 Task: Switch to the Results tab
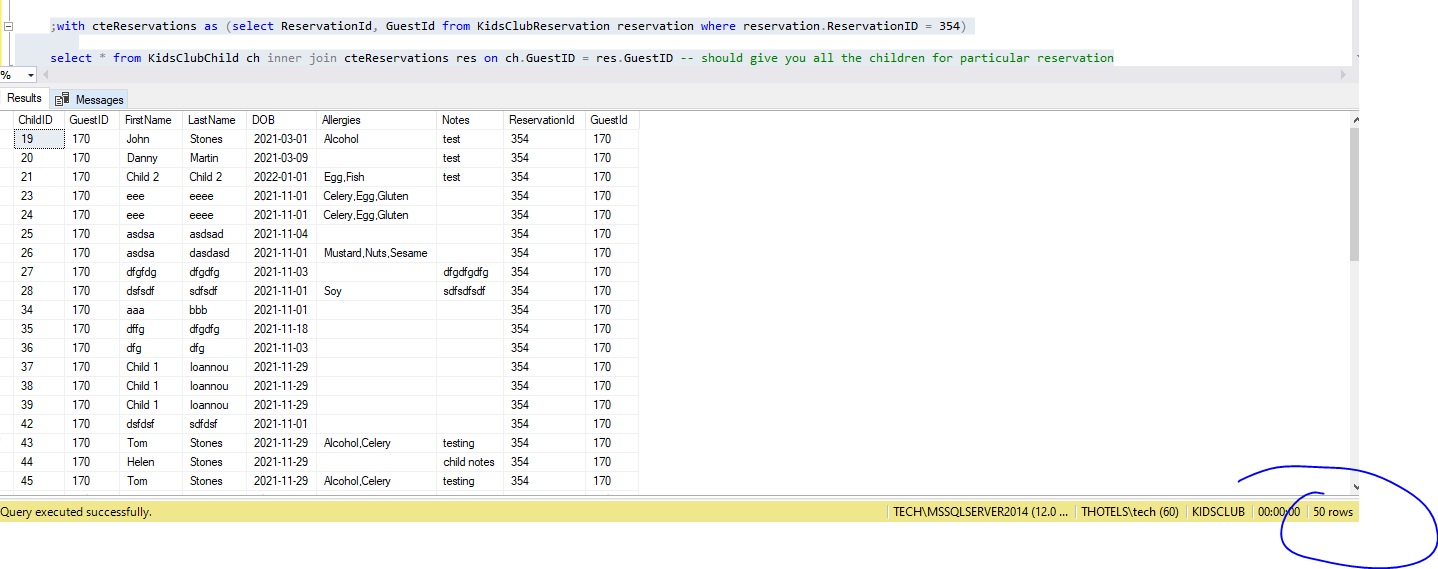pyautogui.click(x=25, y=98)
